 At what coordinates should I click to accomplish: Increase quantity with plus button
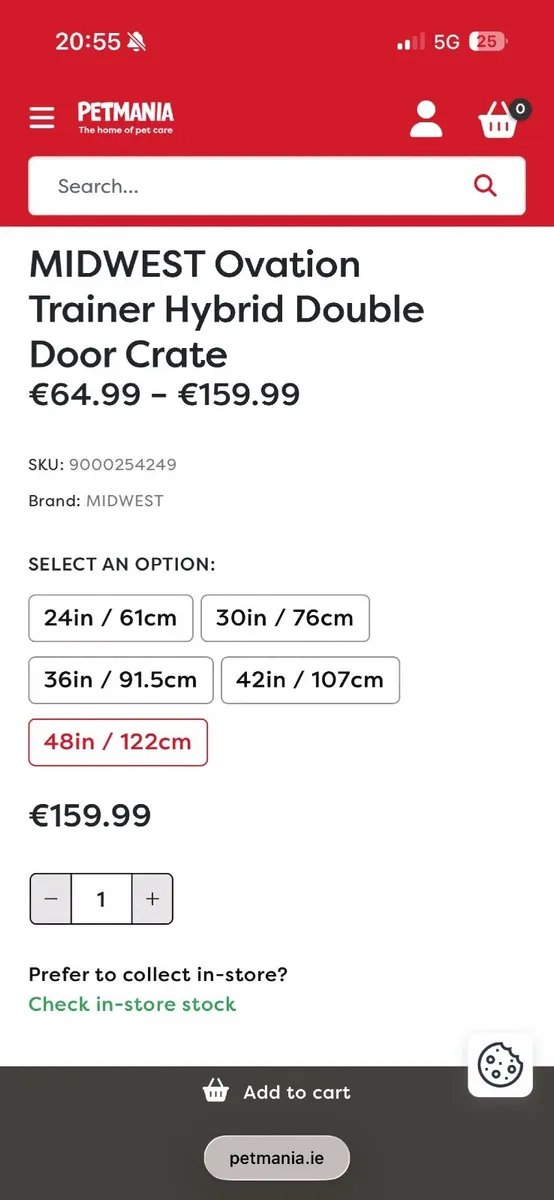[x=152, y=898]
